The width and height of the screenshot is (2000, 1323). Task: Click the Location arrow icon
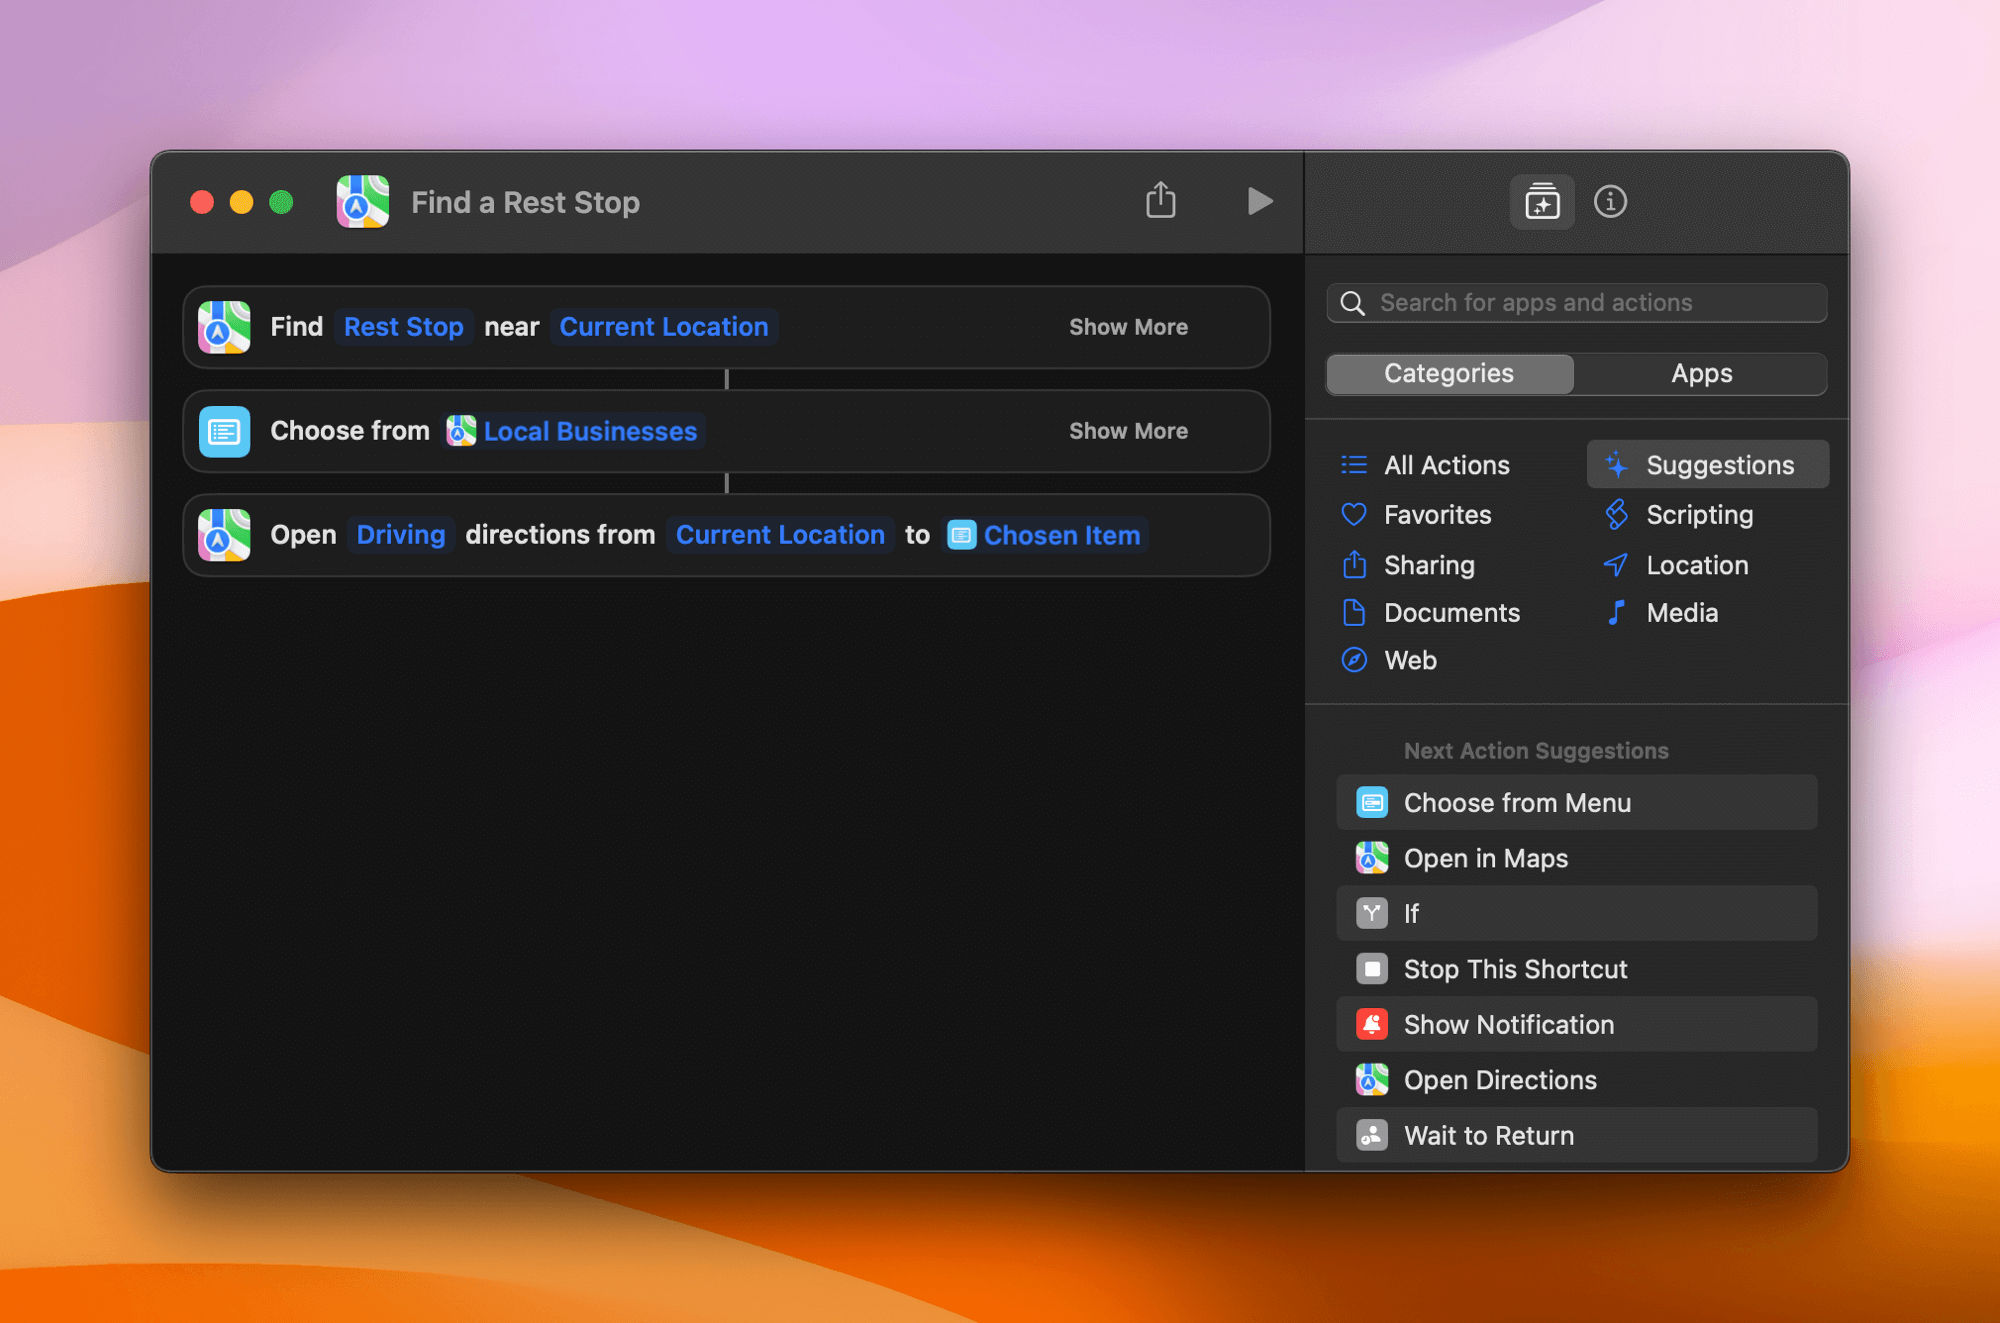pos(1616,565)
